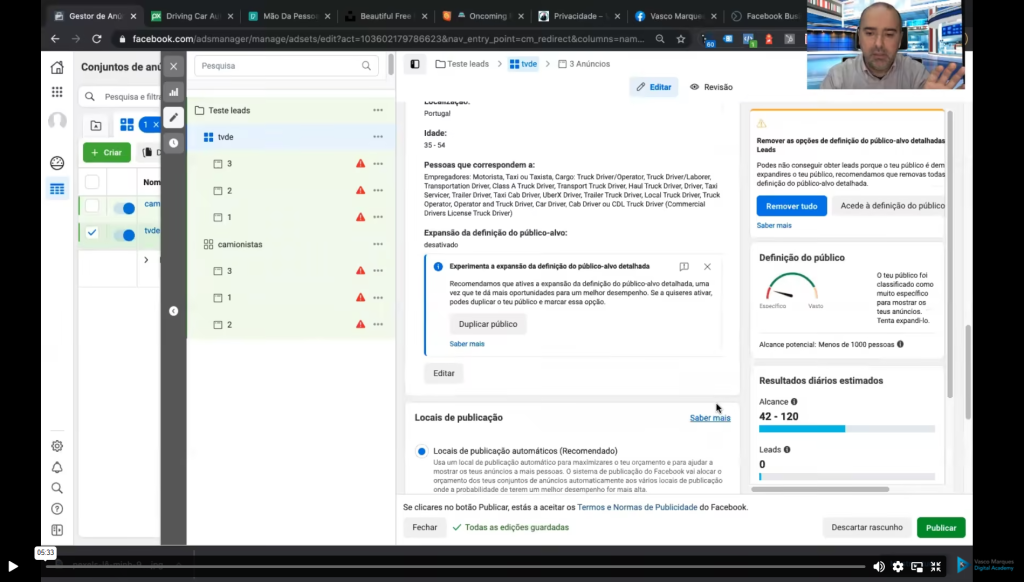
Task: Click the pencil edit icon in dark sidebar
Action: pos(173,117)
